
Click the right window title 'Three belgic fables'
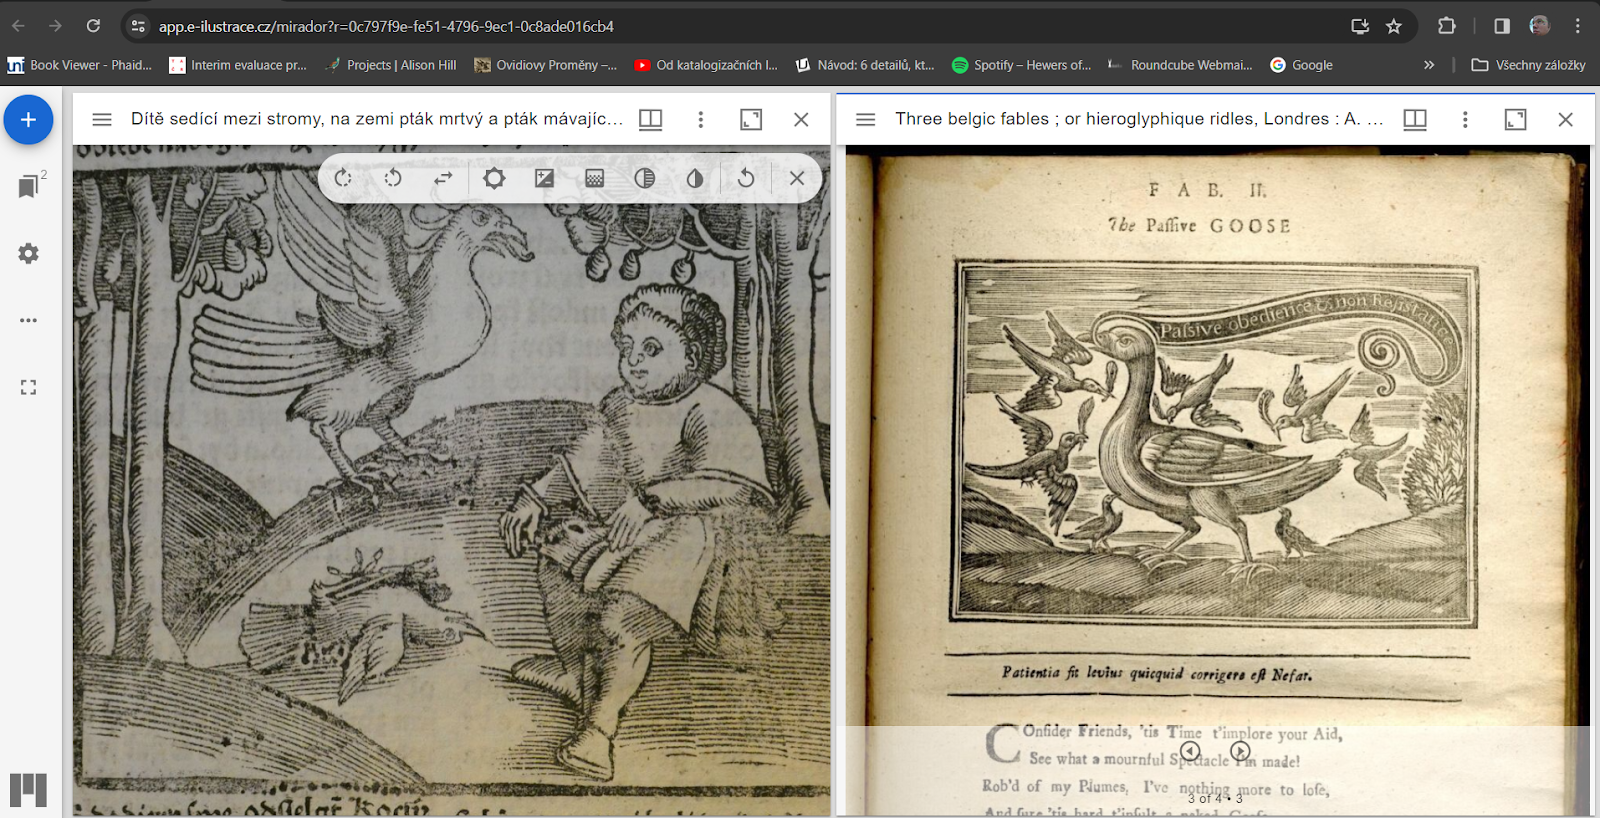coord(1139,119)
